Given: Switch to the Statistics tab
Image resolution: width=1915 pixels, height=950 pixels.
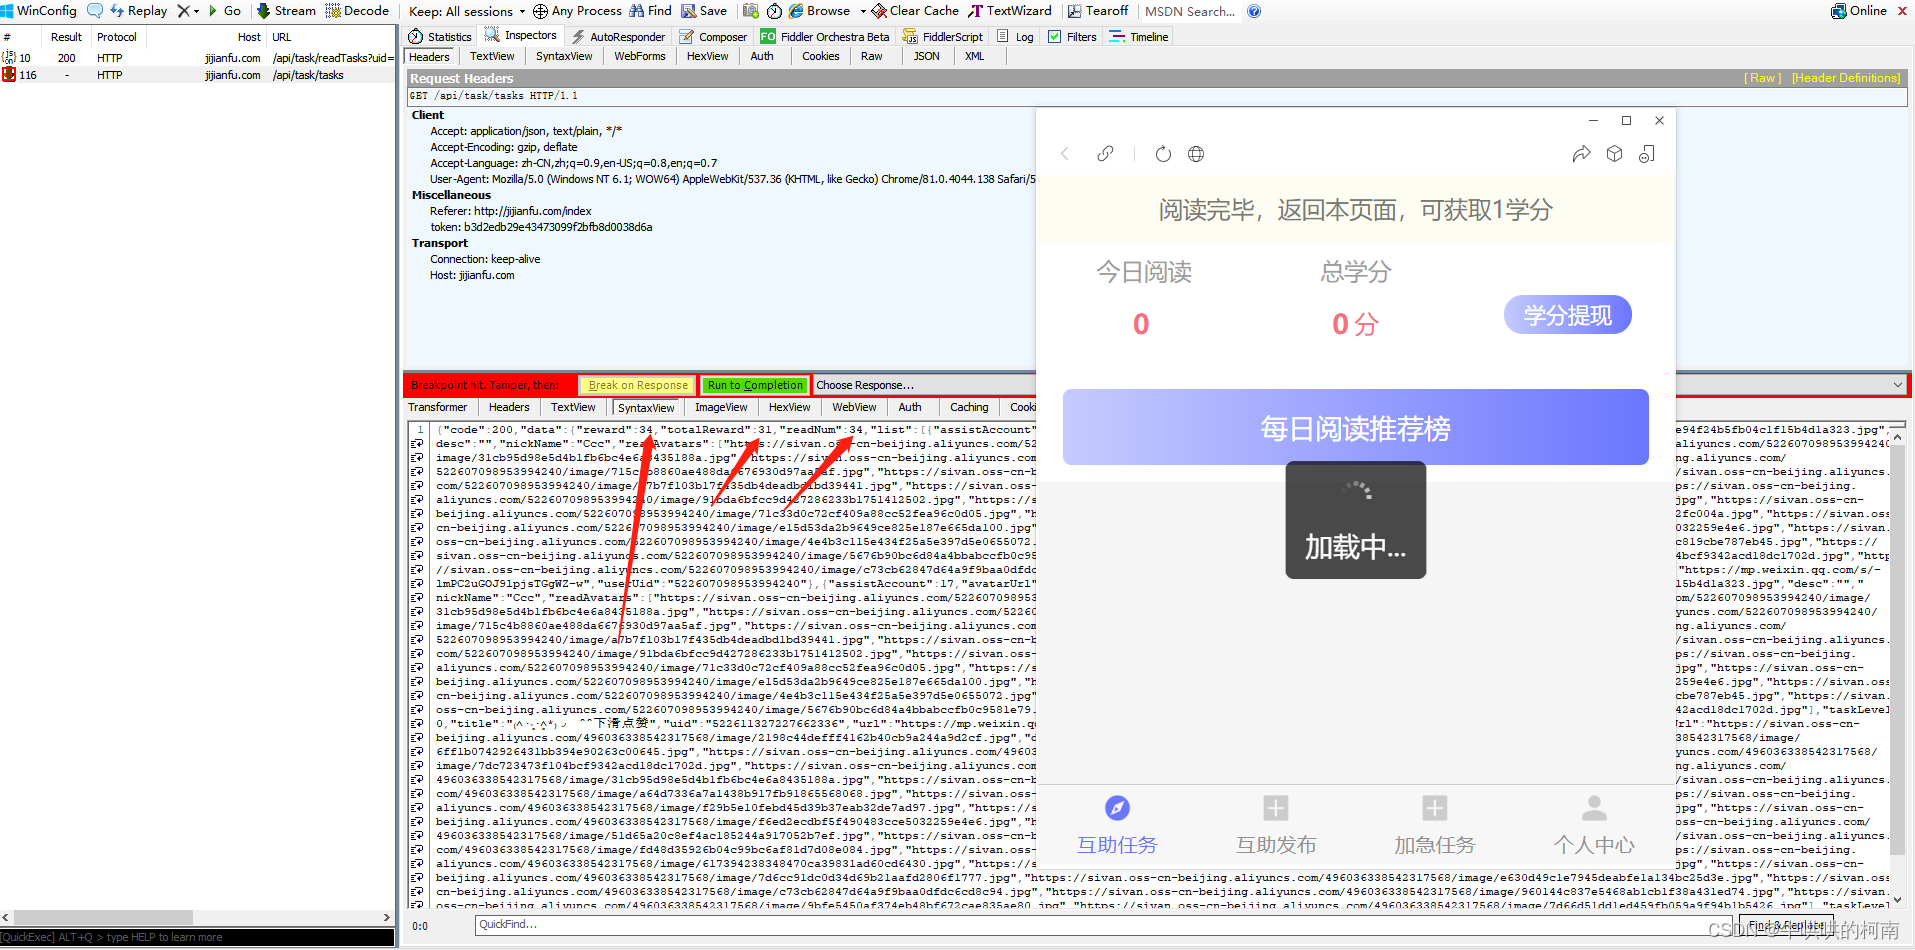Looking at the screenshot, I should pyautogui.click(x=440, y=37).
